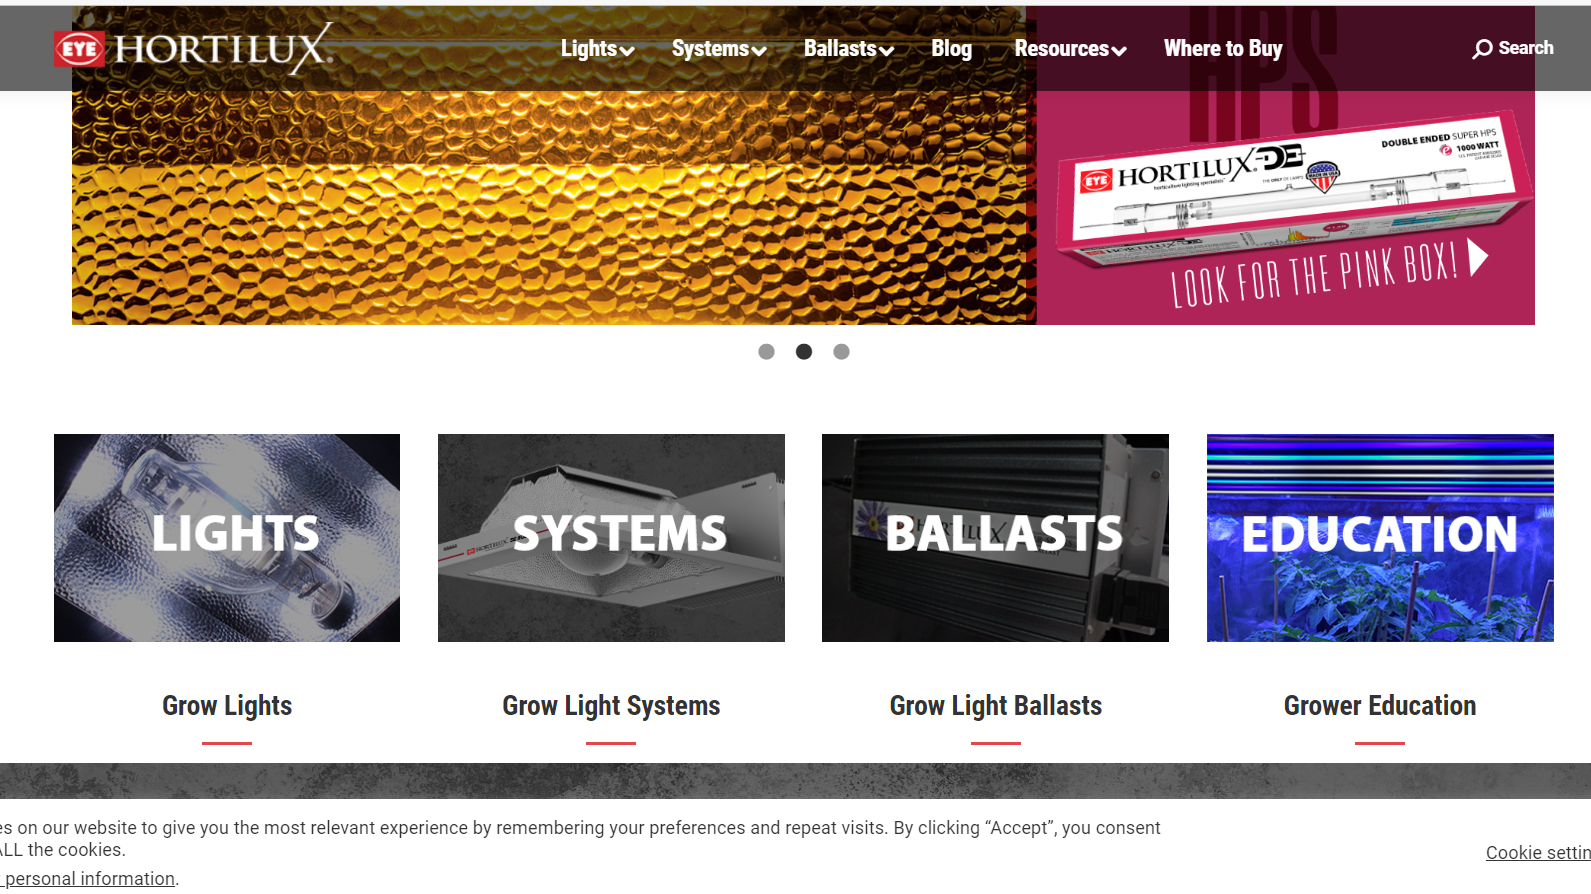
Task: Click the Grow Light Systems heading link
Action: coord(611,706)
